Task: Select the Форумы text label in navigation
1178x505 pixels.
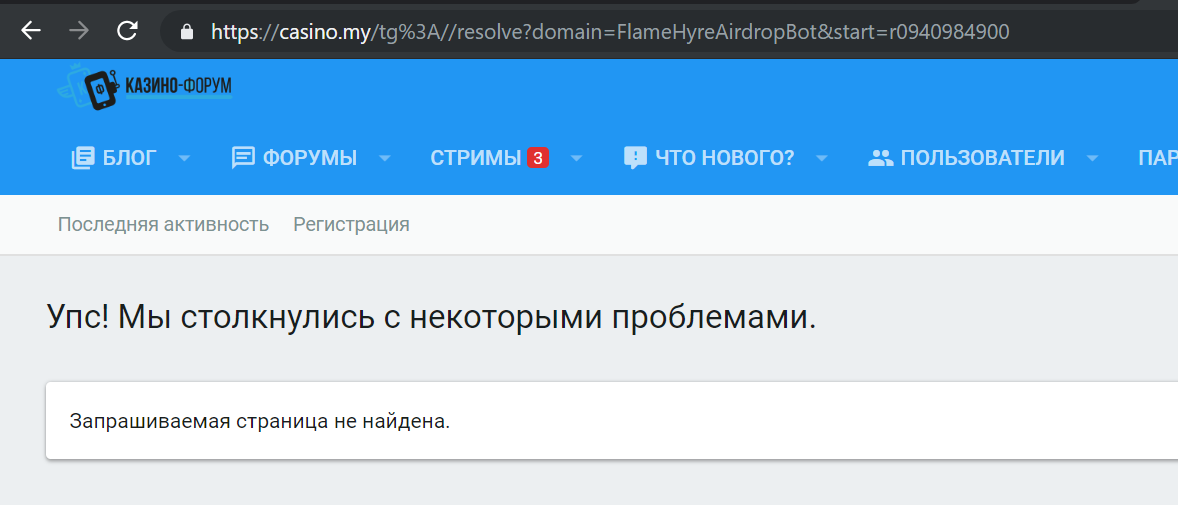Action: [x=310, y=158]
